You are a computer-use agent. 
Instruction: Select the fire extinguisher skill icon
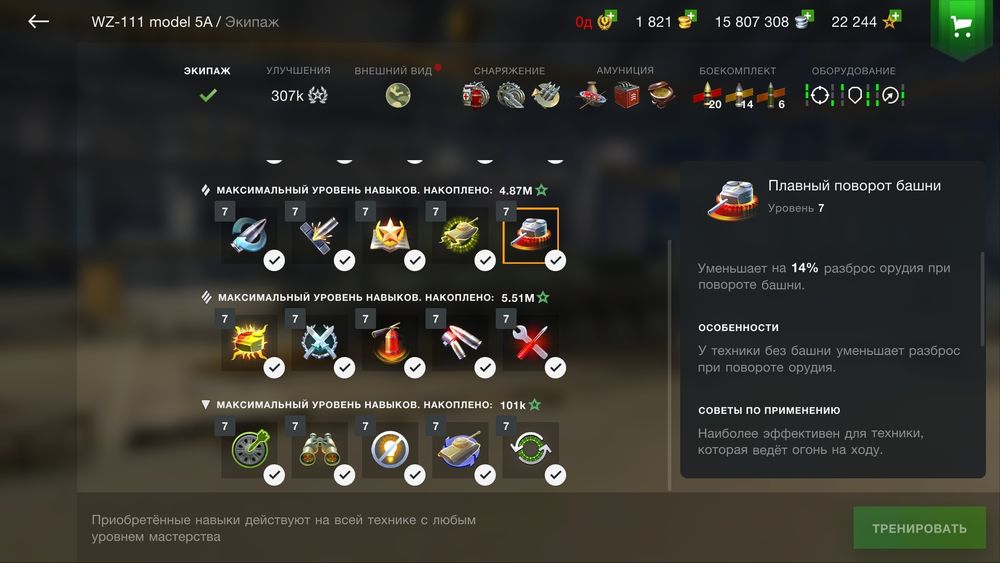tap(390, 342)
